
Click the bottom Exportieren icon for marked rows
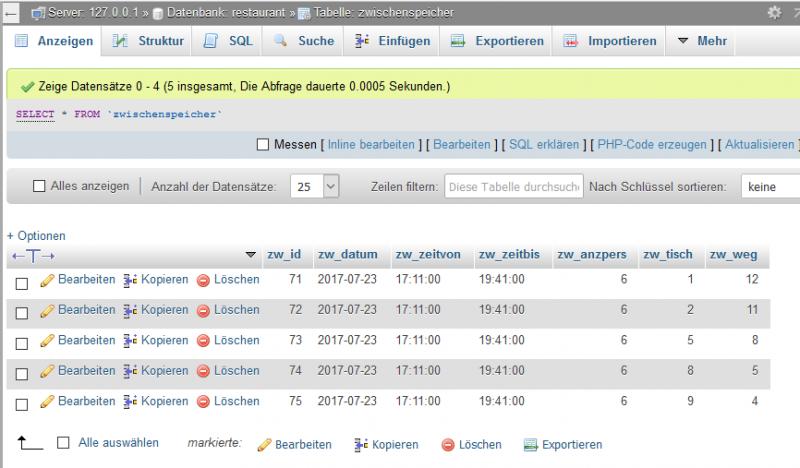coord(532,445)
